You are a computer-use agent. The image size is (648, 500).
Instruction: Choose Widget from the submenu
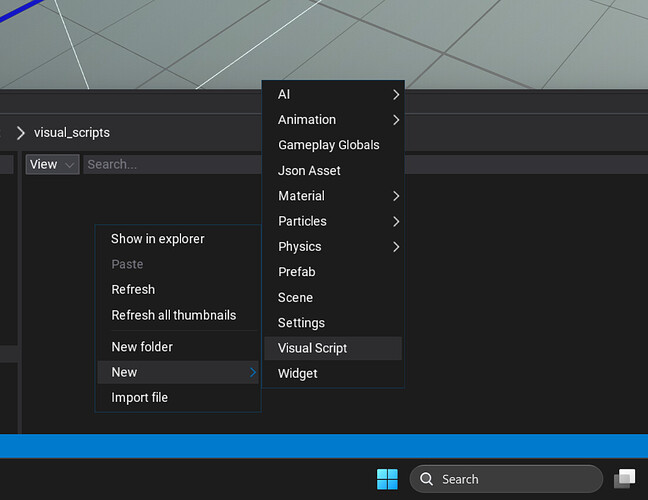(298, 373)
